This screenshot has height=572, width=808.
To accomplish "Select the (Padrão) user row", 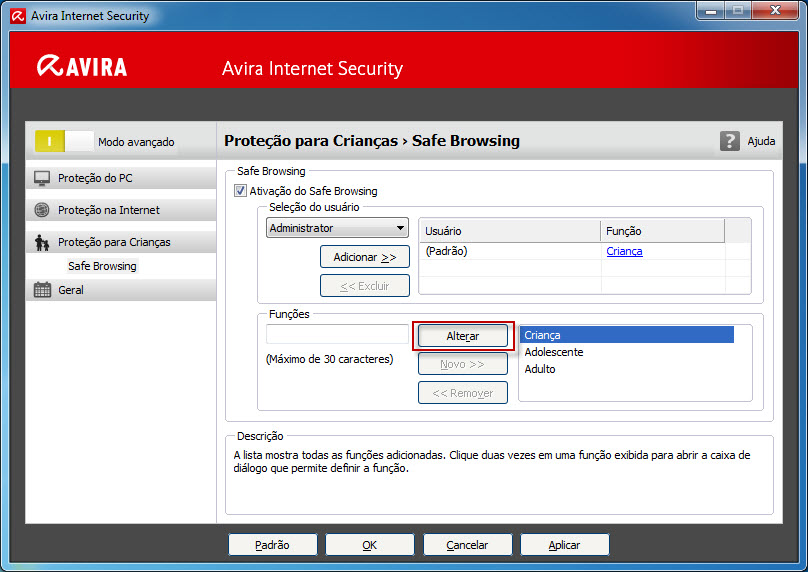I will [x=572, y=251].
